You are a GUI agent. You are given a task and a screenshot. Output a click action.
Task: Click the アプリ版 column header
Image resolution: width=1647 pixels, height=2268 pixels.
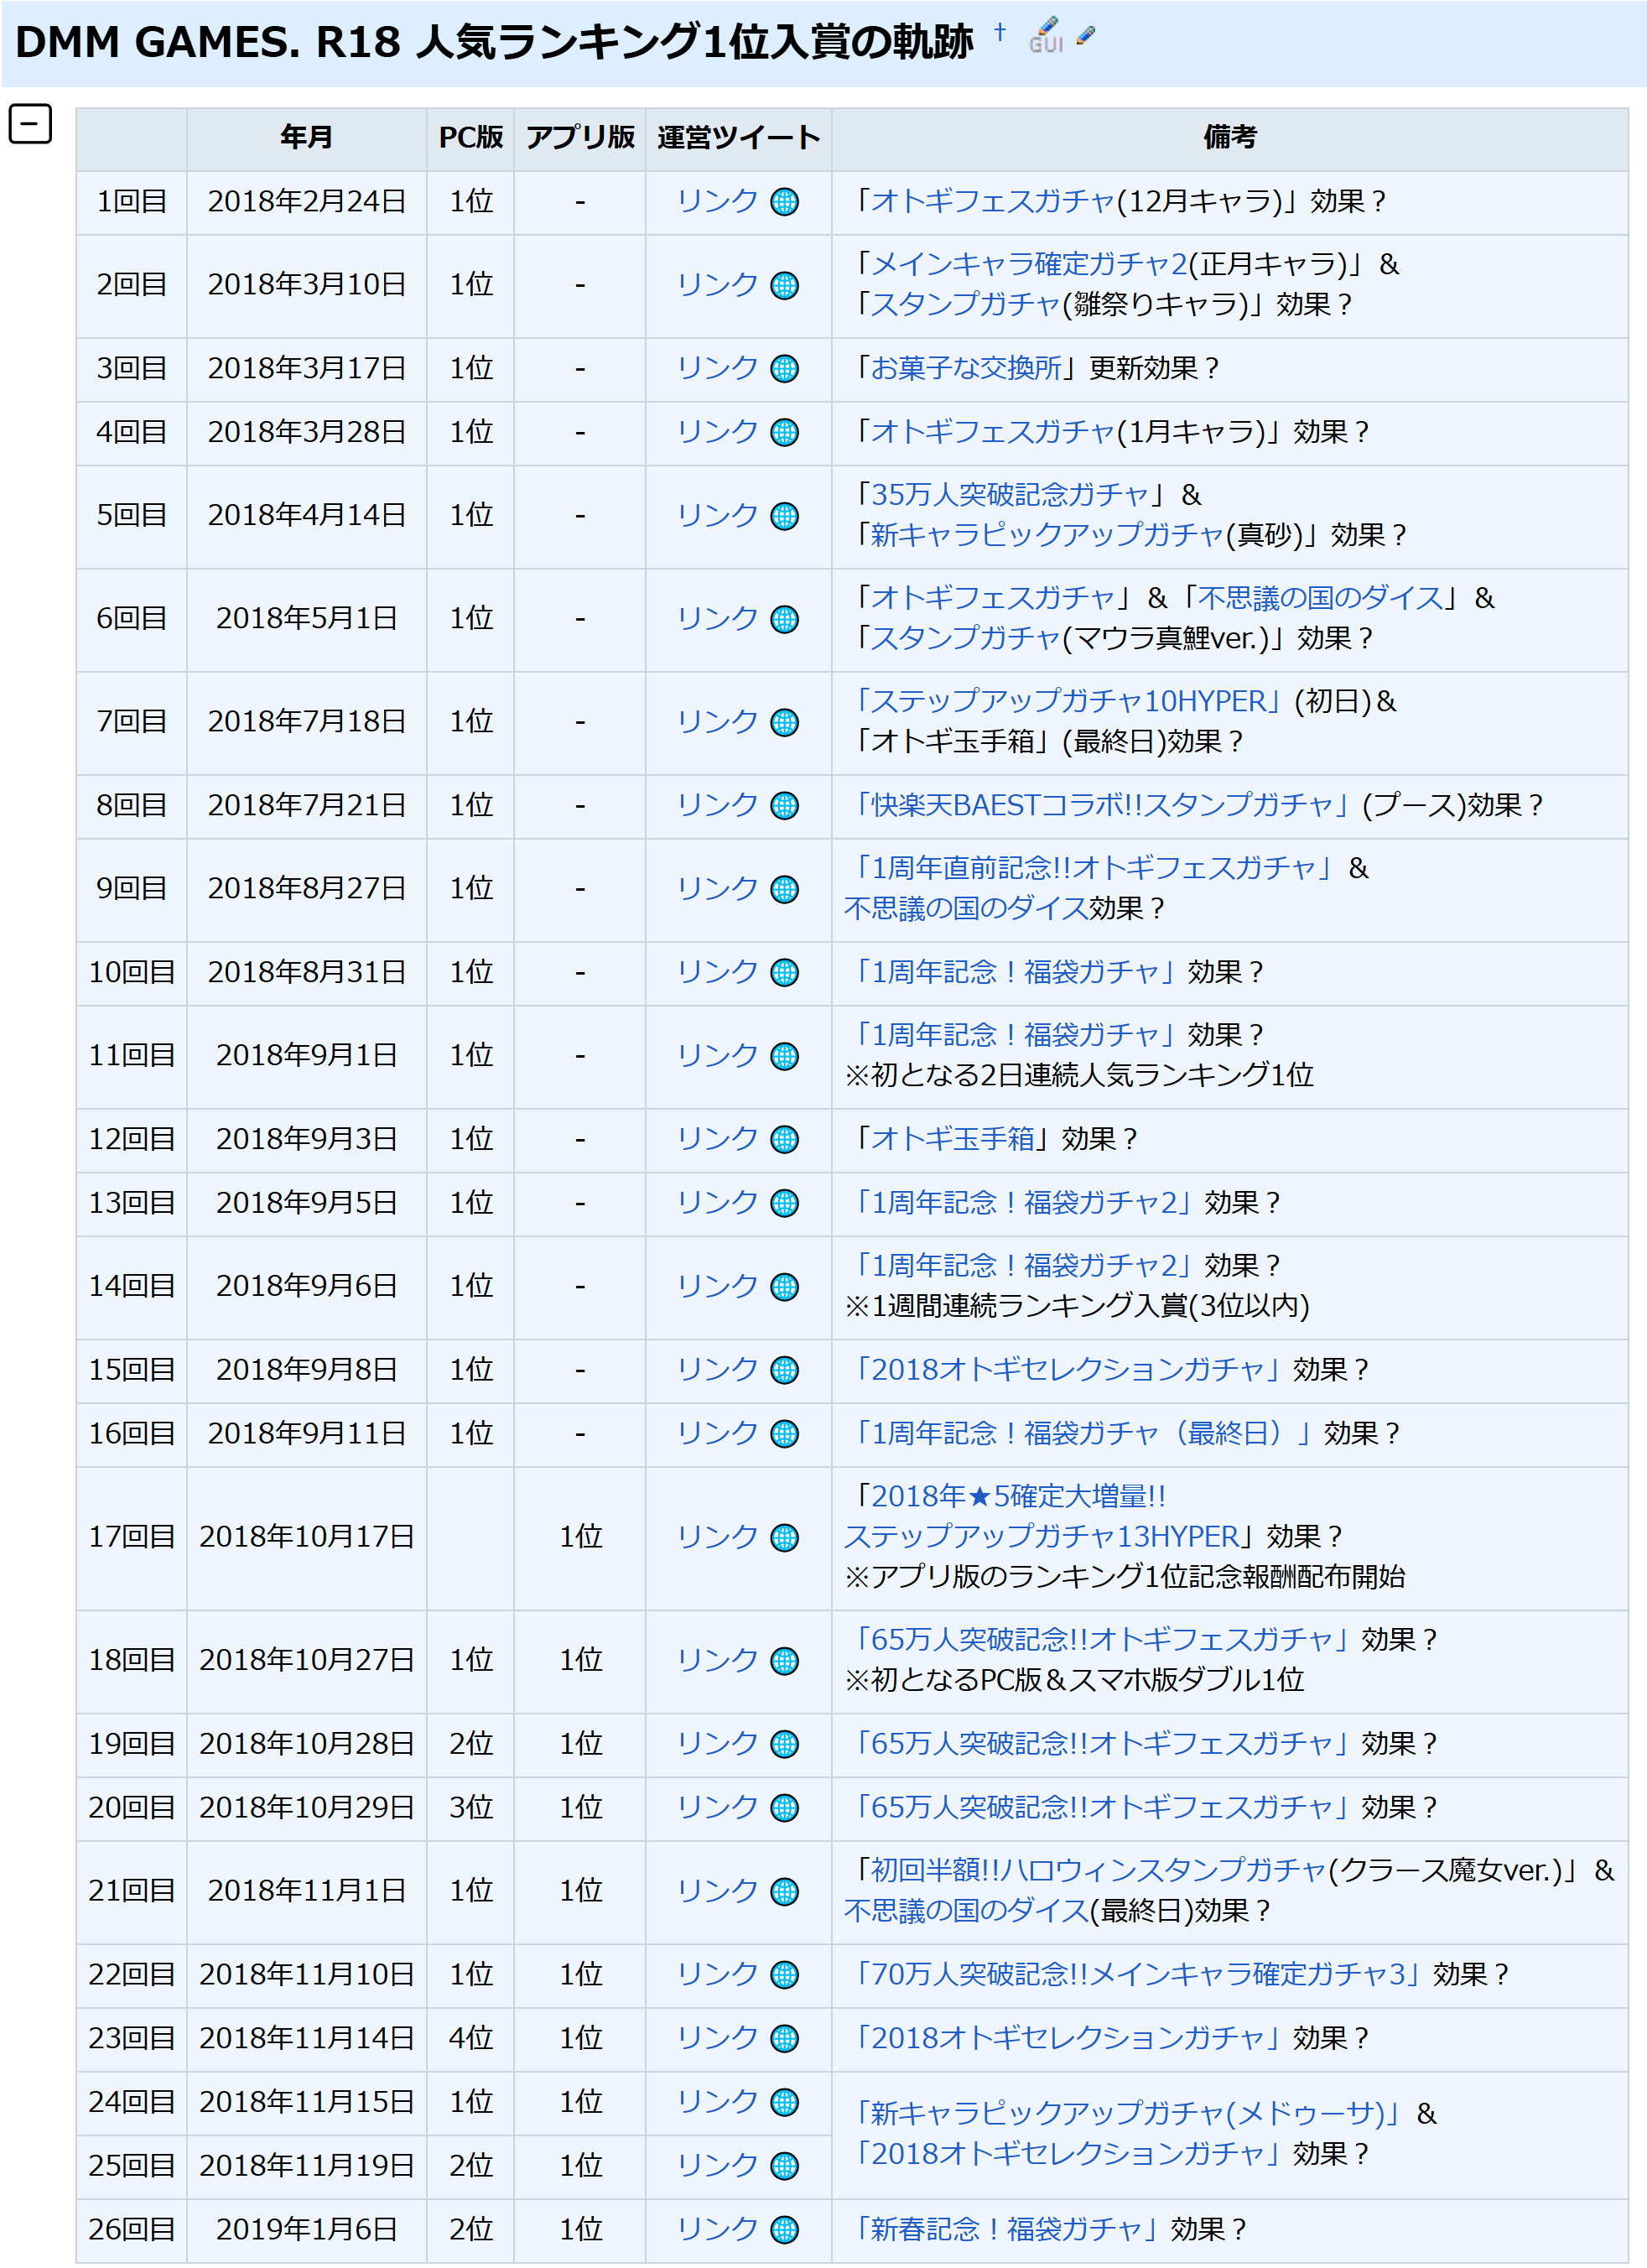click(x=580, y=138)
